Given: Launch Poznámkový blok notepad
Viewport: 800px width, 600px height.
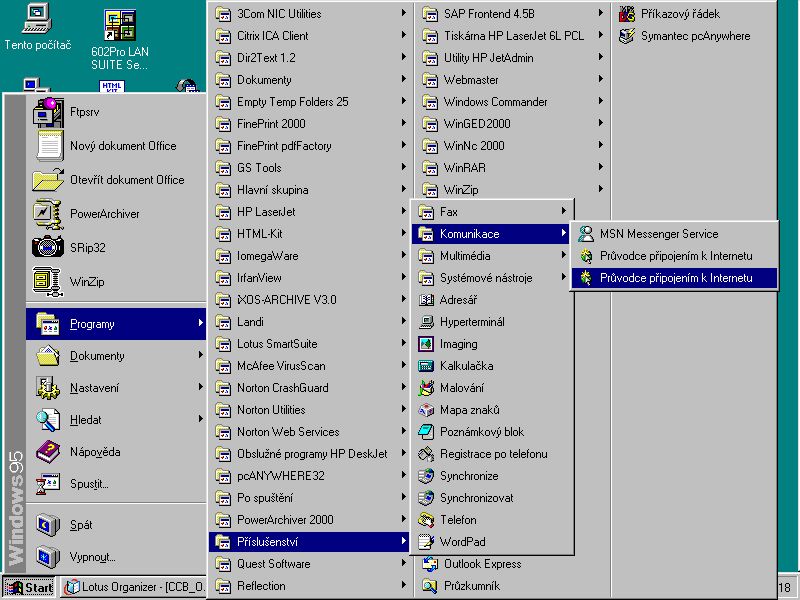Looking at the screenshot, I should [492, 432].
